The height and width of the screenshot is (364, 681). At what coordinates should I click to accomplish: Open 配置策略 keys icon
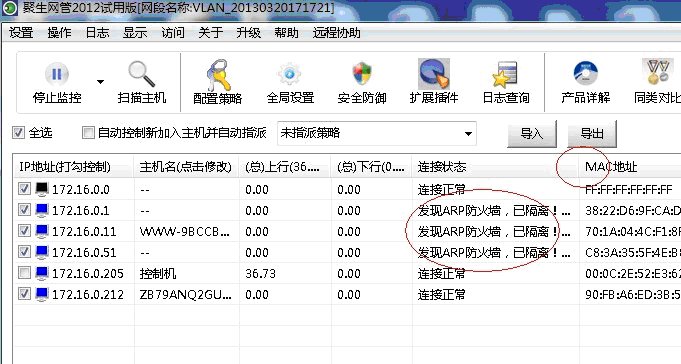click(218, 74)
